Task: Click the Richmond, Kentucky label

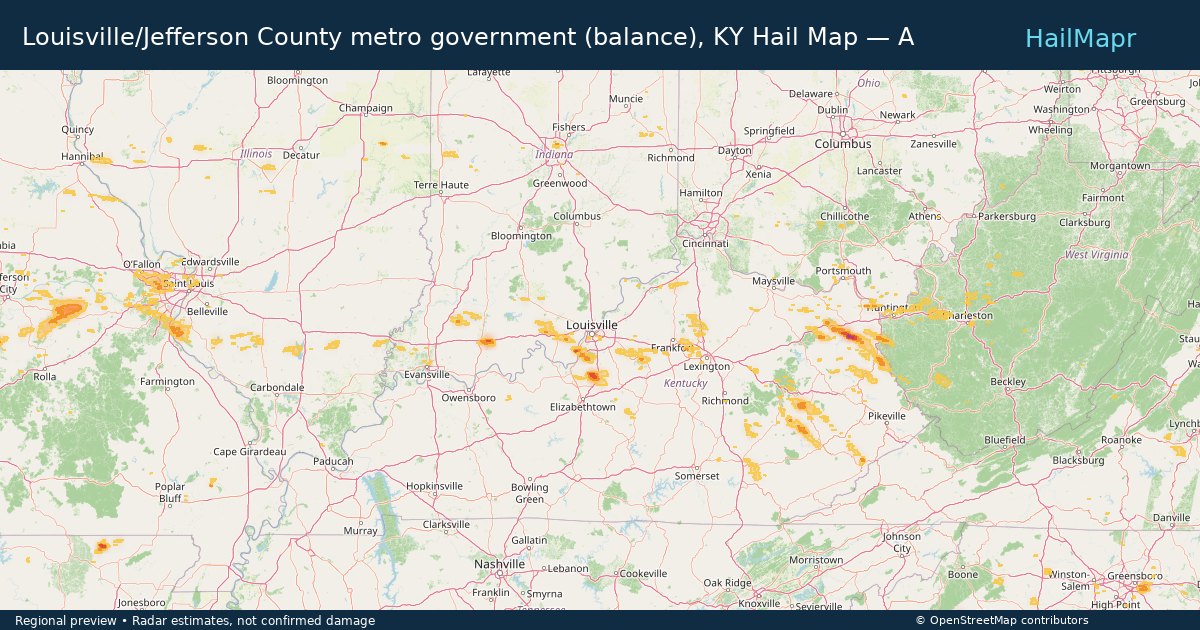Action: [725, 401]
